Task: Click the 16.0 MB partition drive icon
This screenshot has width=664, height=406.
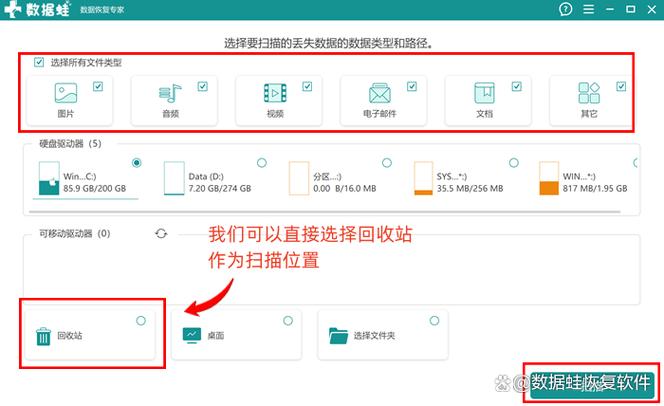Action: pos(299,178)
